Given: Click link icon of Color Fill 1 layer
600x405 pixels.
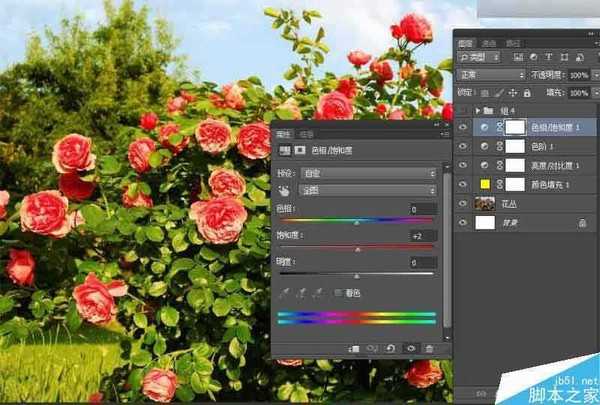Looking at the screenshot, I should tap(499, 185).
